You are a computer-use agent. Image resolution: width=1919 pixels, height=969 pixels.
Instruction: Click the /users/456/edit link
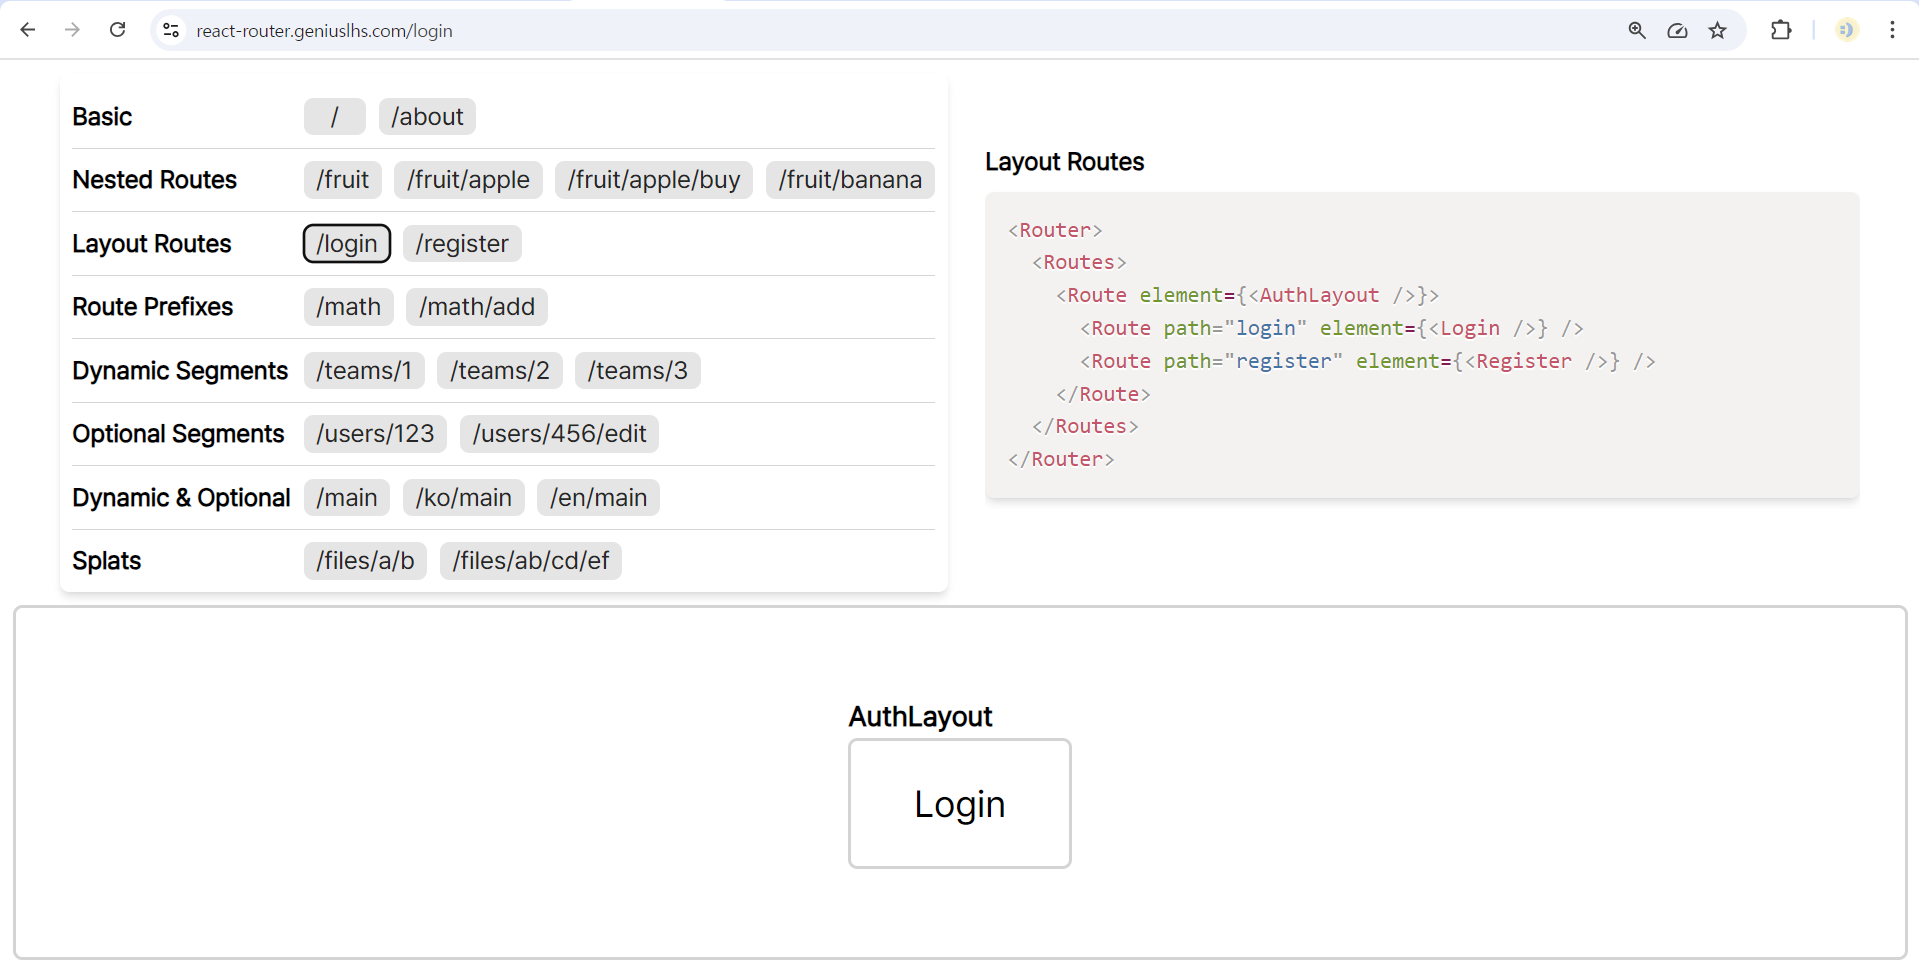tap(559, 434)
